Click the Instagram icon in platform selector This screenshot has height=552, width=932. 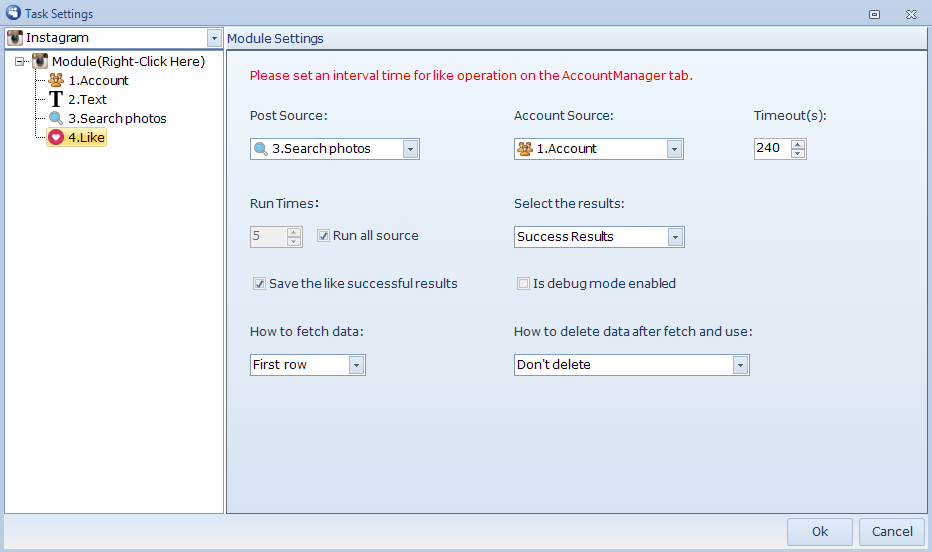(x=15, y=38)
